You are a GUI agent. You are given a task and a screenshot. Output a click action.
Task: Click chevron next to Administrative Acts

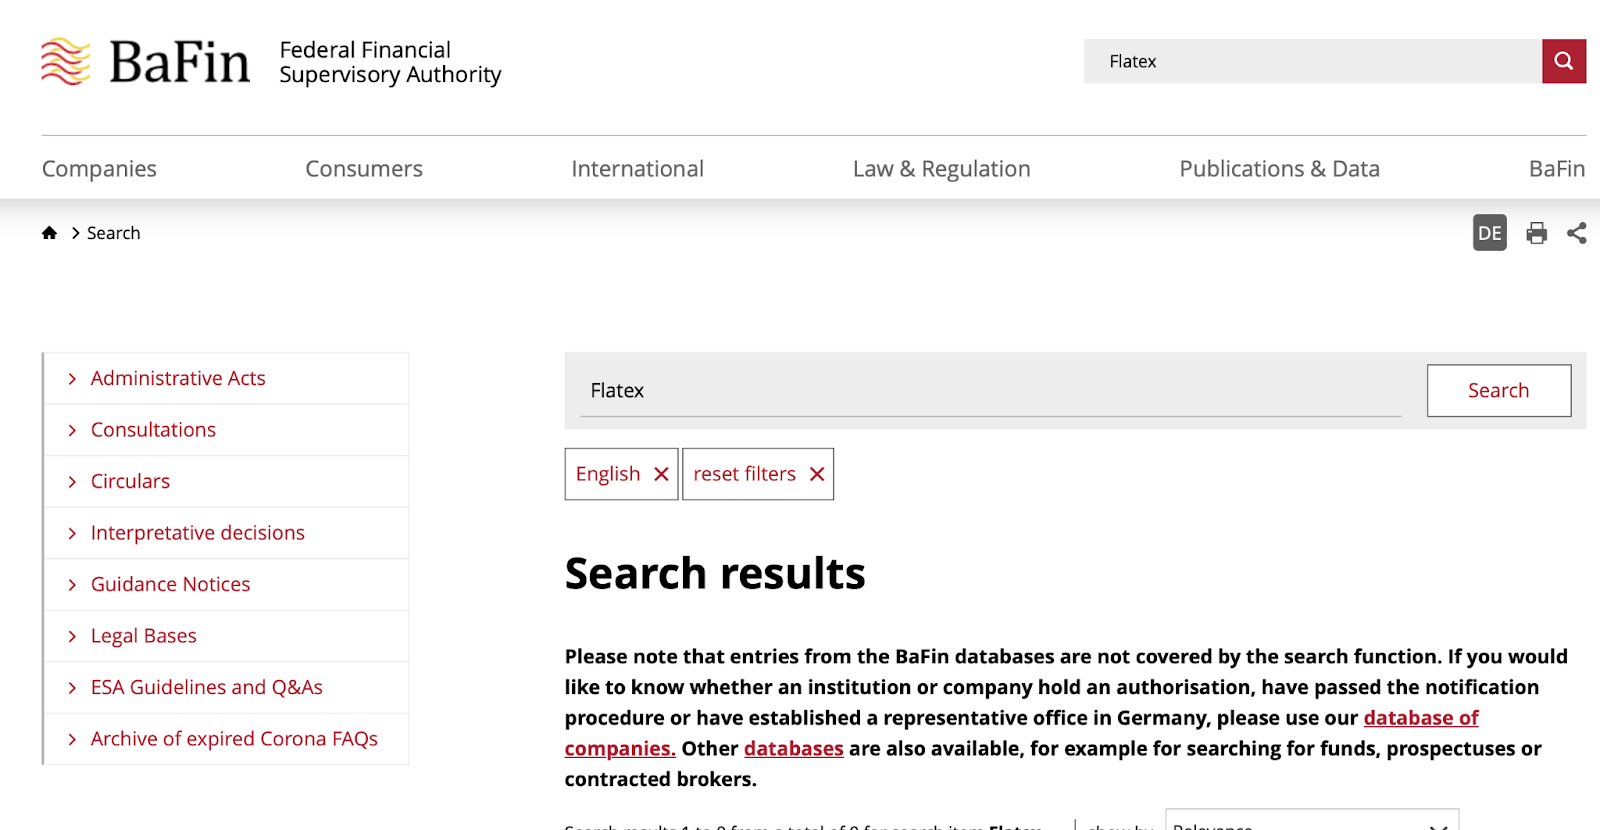[x=72, y=379]
